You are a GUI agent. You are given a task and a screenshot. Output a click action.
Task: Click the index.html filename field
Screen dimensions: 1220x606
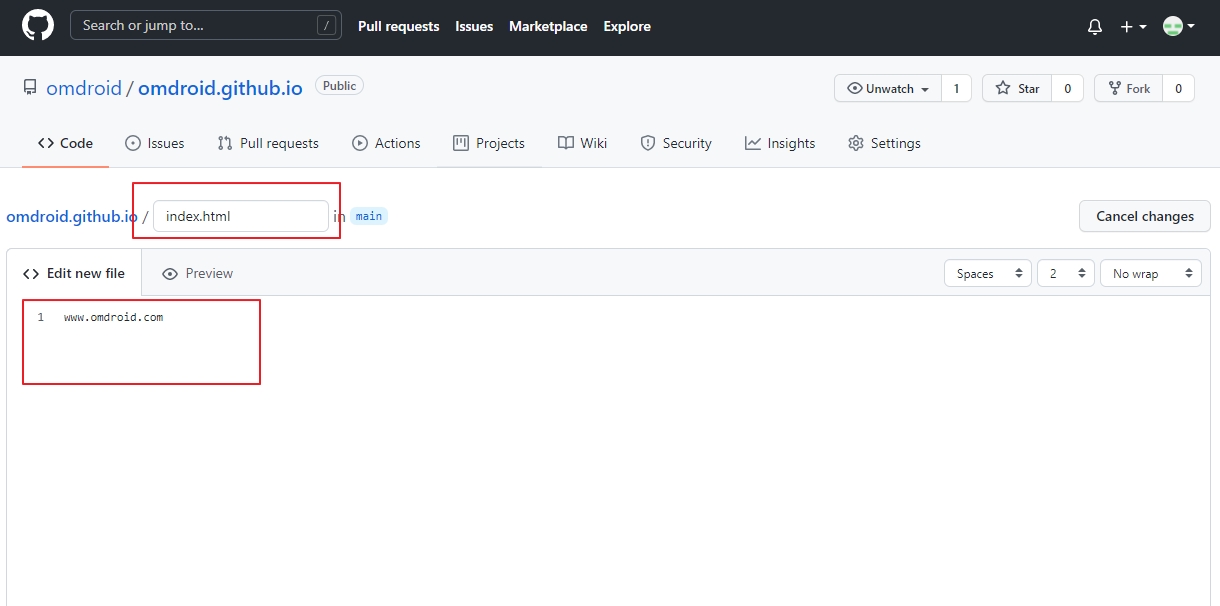tap(241, 216)
